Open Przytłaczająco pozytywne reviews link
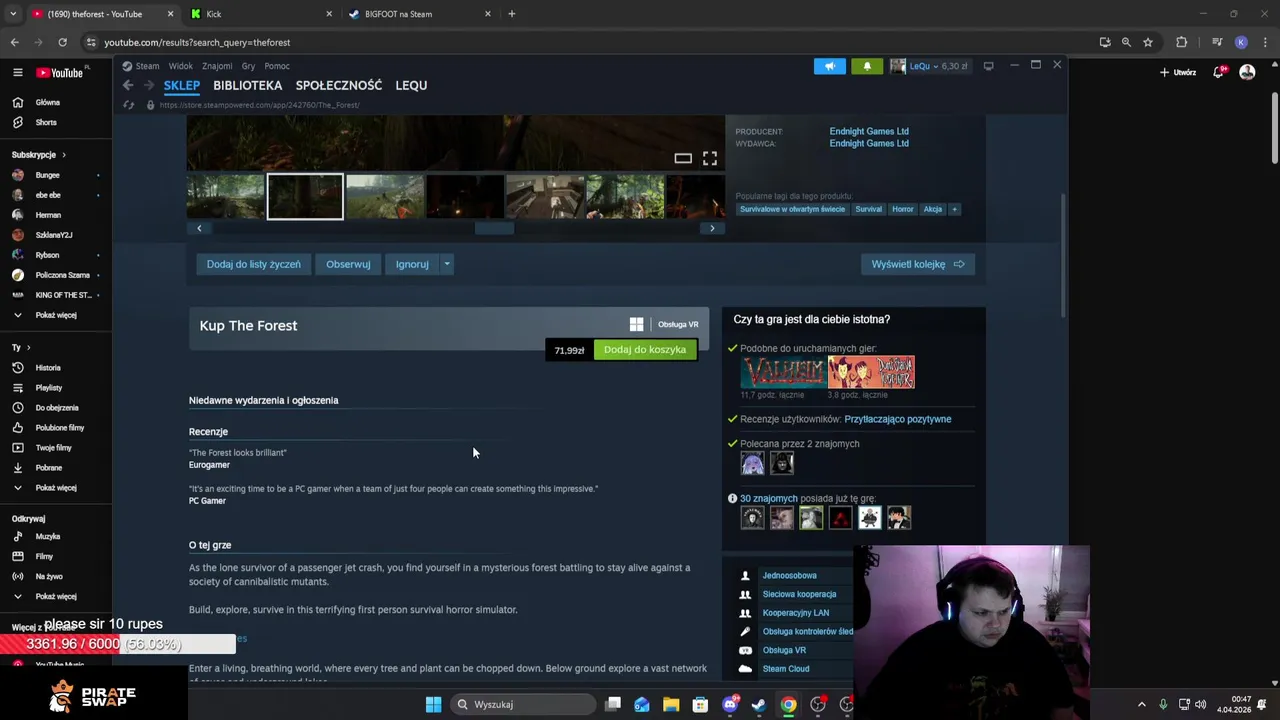1280x720 pixels. coord(898,419)
